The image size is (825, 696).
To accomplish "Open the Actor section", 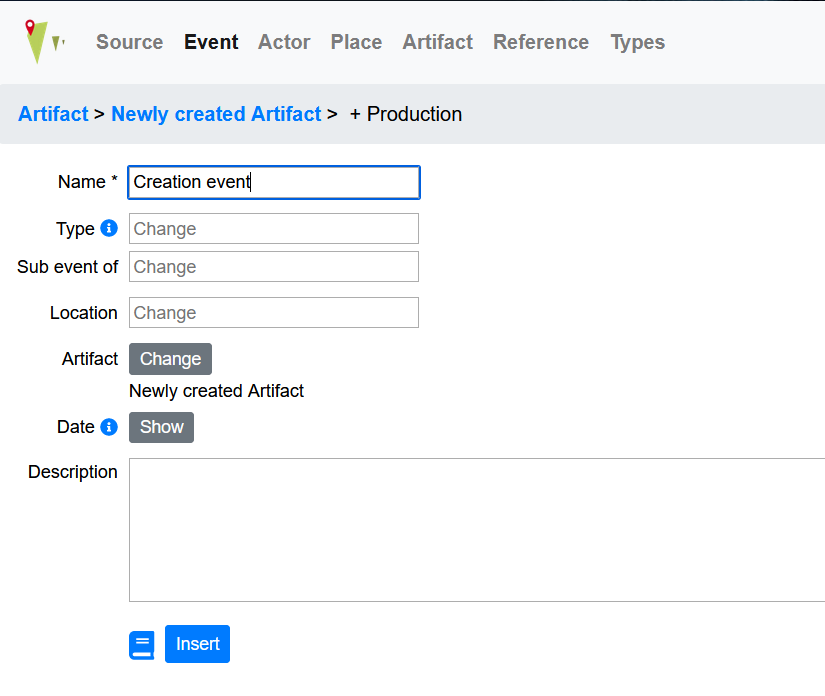I will pos(284,42).
